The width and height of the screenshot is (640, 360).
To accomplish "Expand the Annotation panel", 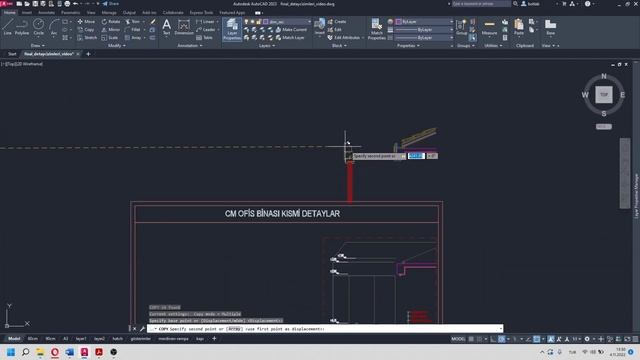I will [190, 46].
